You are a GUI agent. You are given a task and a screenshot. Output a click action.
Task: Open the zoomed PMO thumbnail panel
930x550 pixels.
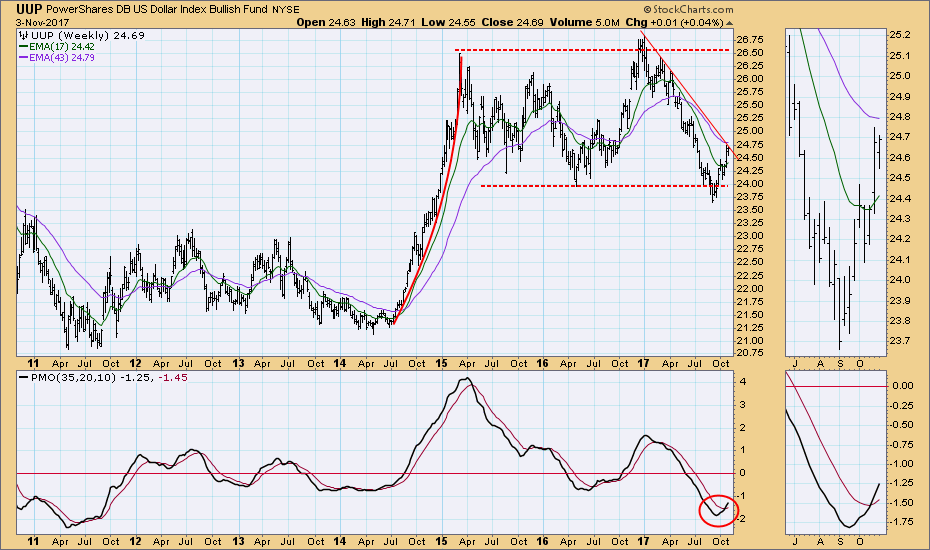(x=836, y=453)
